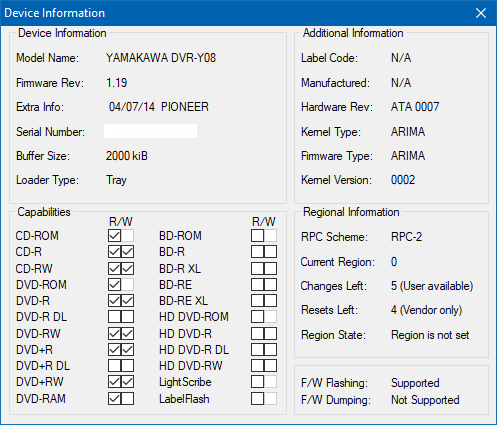Click the HD DVD-R write checkbox
The width and height of the screenshot is (497, 425).
click(270, 333)
